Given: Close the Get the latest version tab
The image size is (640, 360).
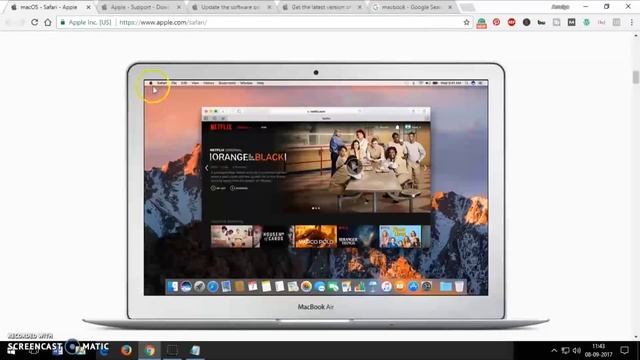Looking at the screenshot, I should click(360, 7).
